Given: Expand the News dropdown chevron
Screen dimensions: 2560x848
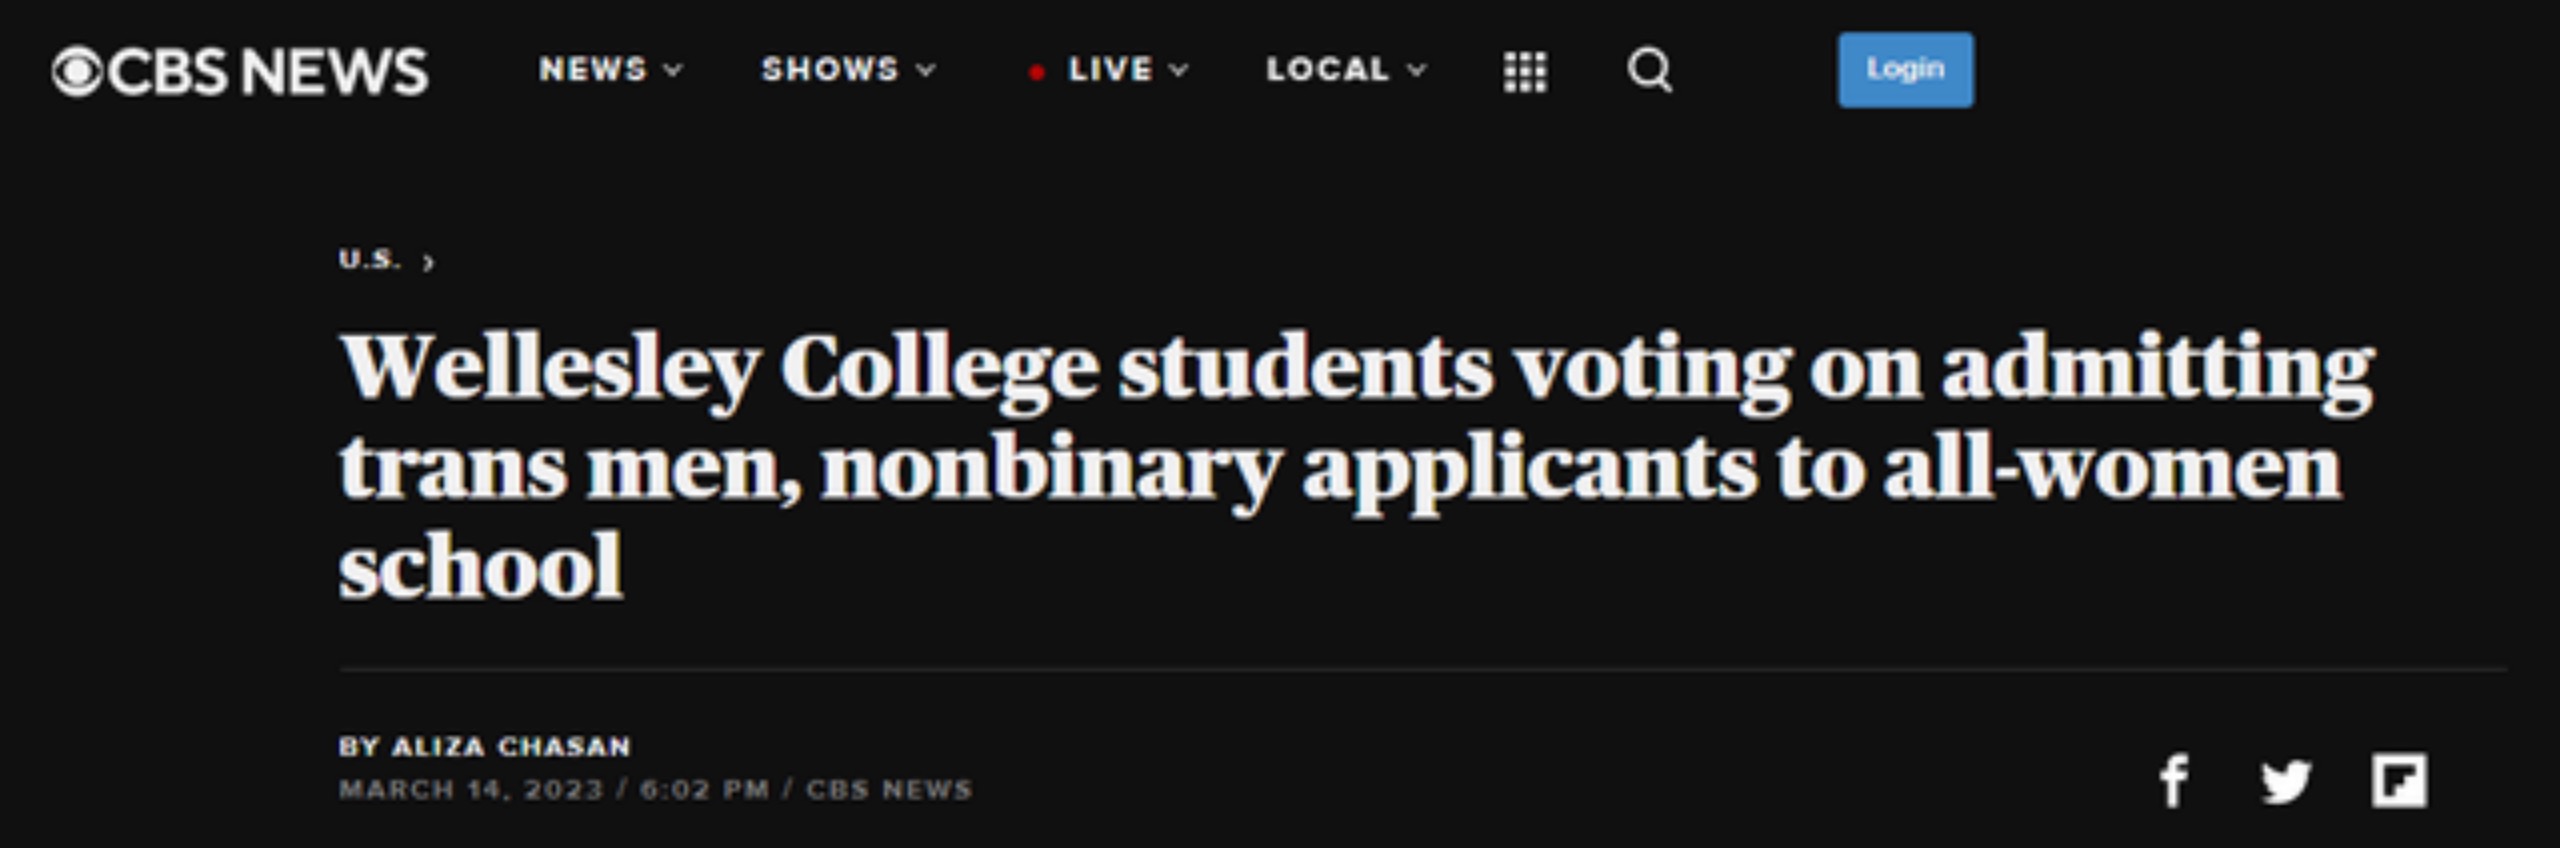Looking at the screenshot, I should (x=674, y=70).
